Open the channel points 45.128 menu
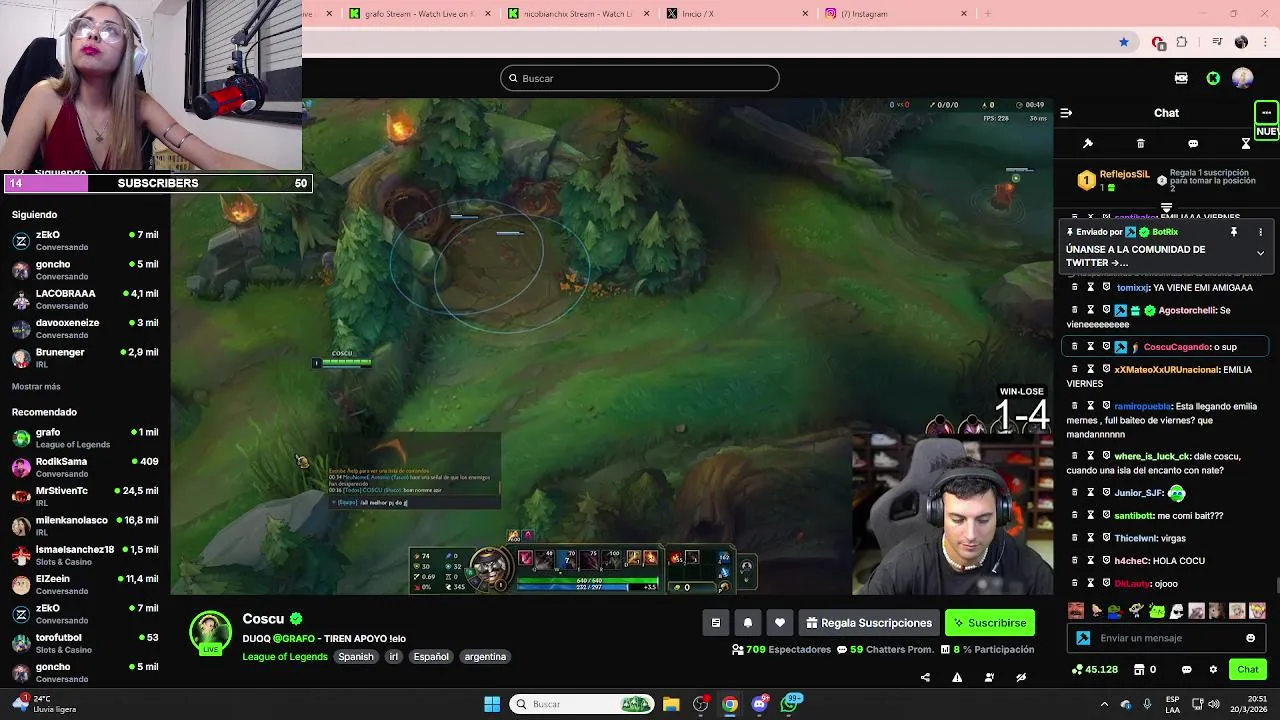Screen dimensions: 1280x720 coord(1094,669)
